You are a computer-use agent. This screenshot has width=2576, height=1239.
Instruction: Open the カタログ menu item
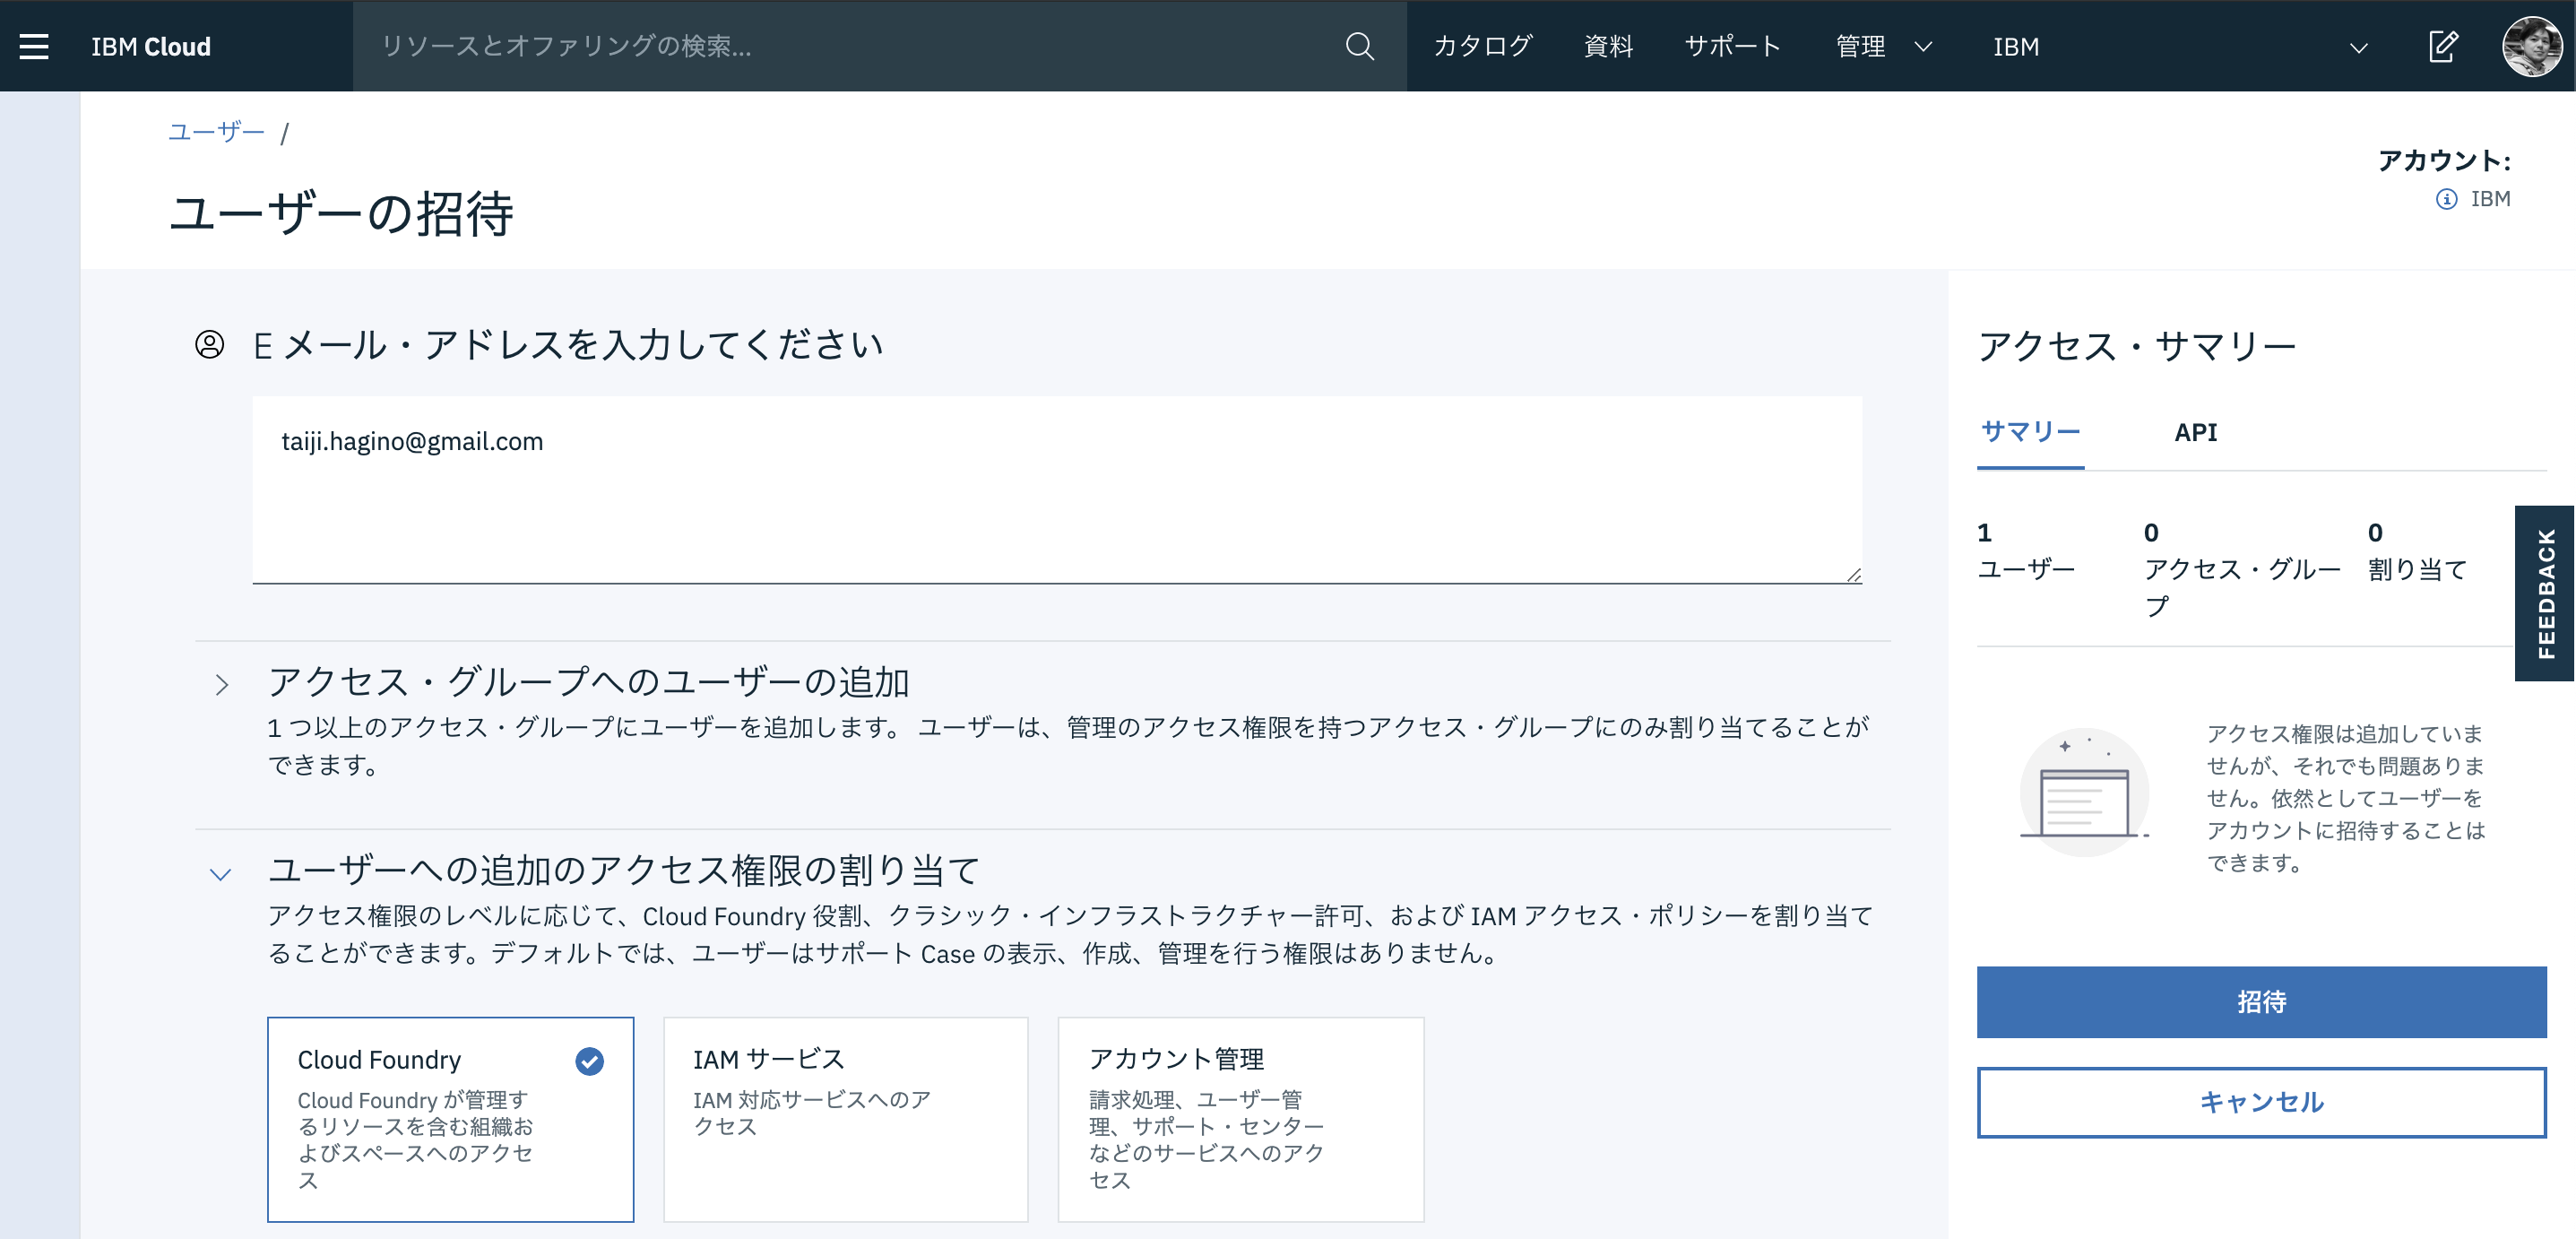pos(1483,46)
